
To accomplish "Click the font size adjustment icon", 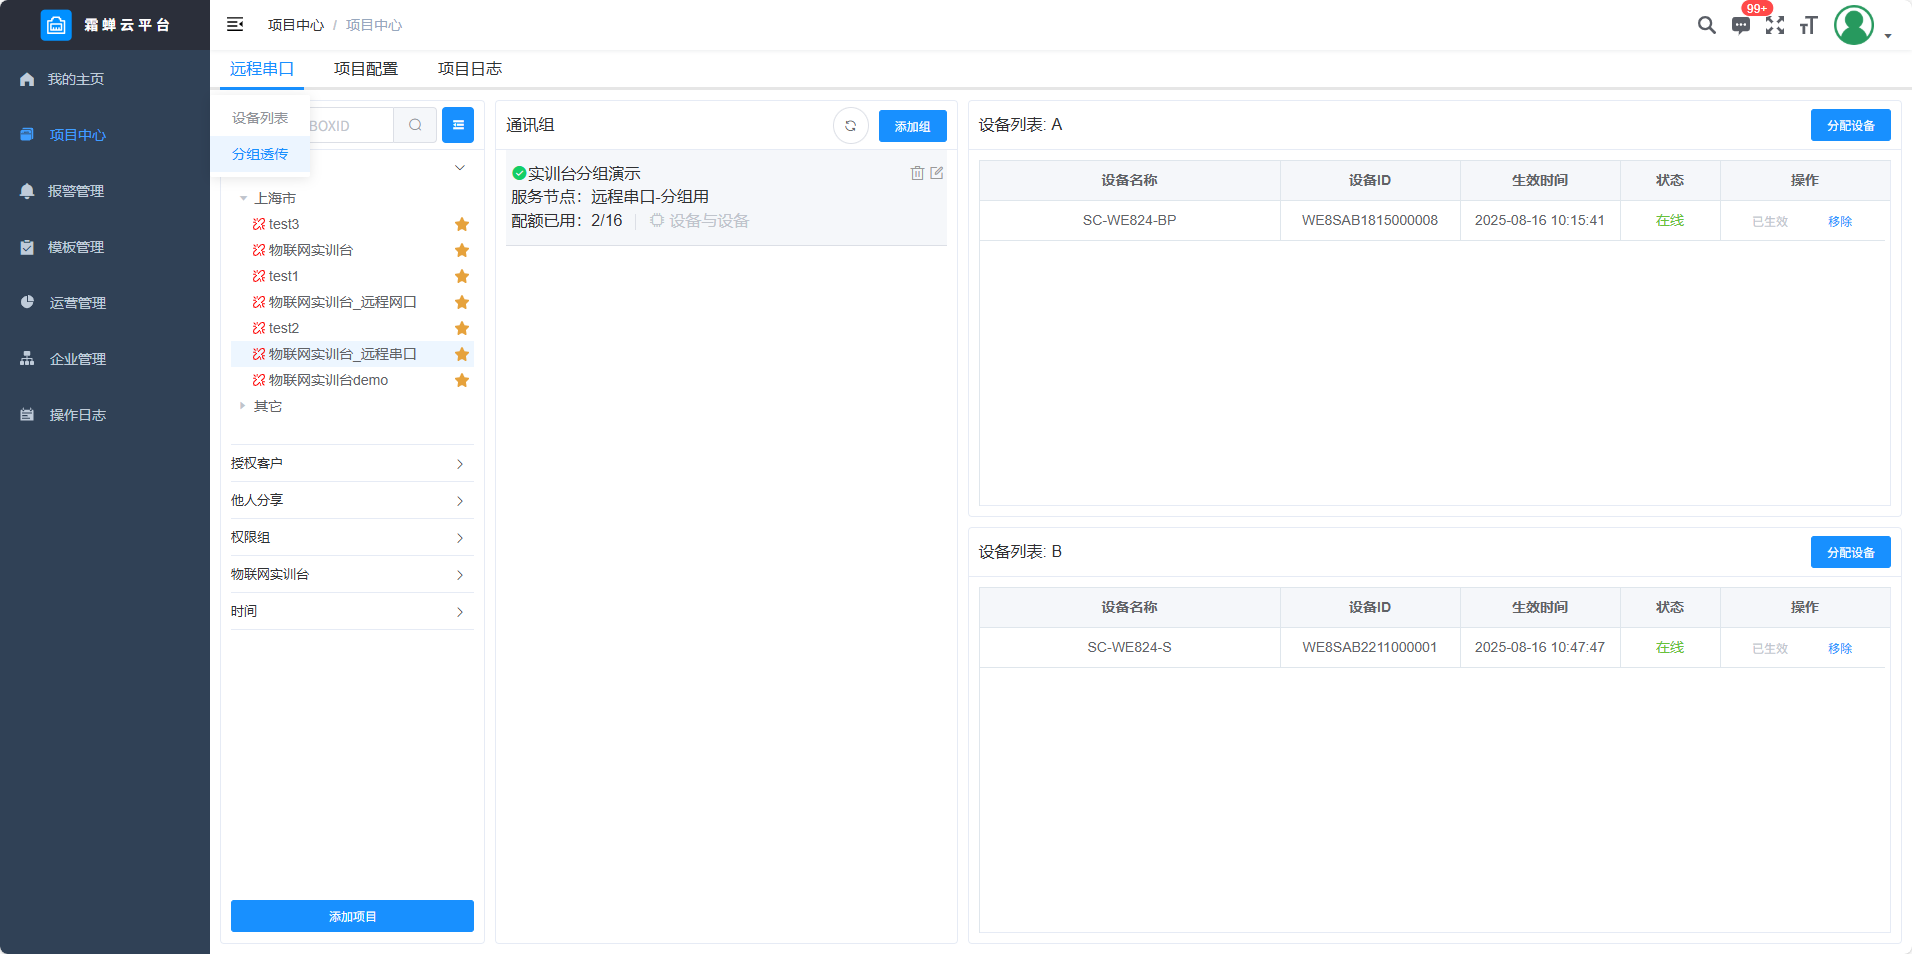I will 1808,26.
